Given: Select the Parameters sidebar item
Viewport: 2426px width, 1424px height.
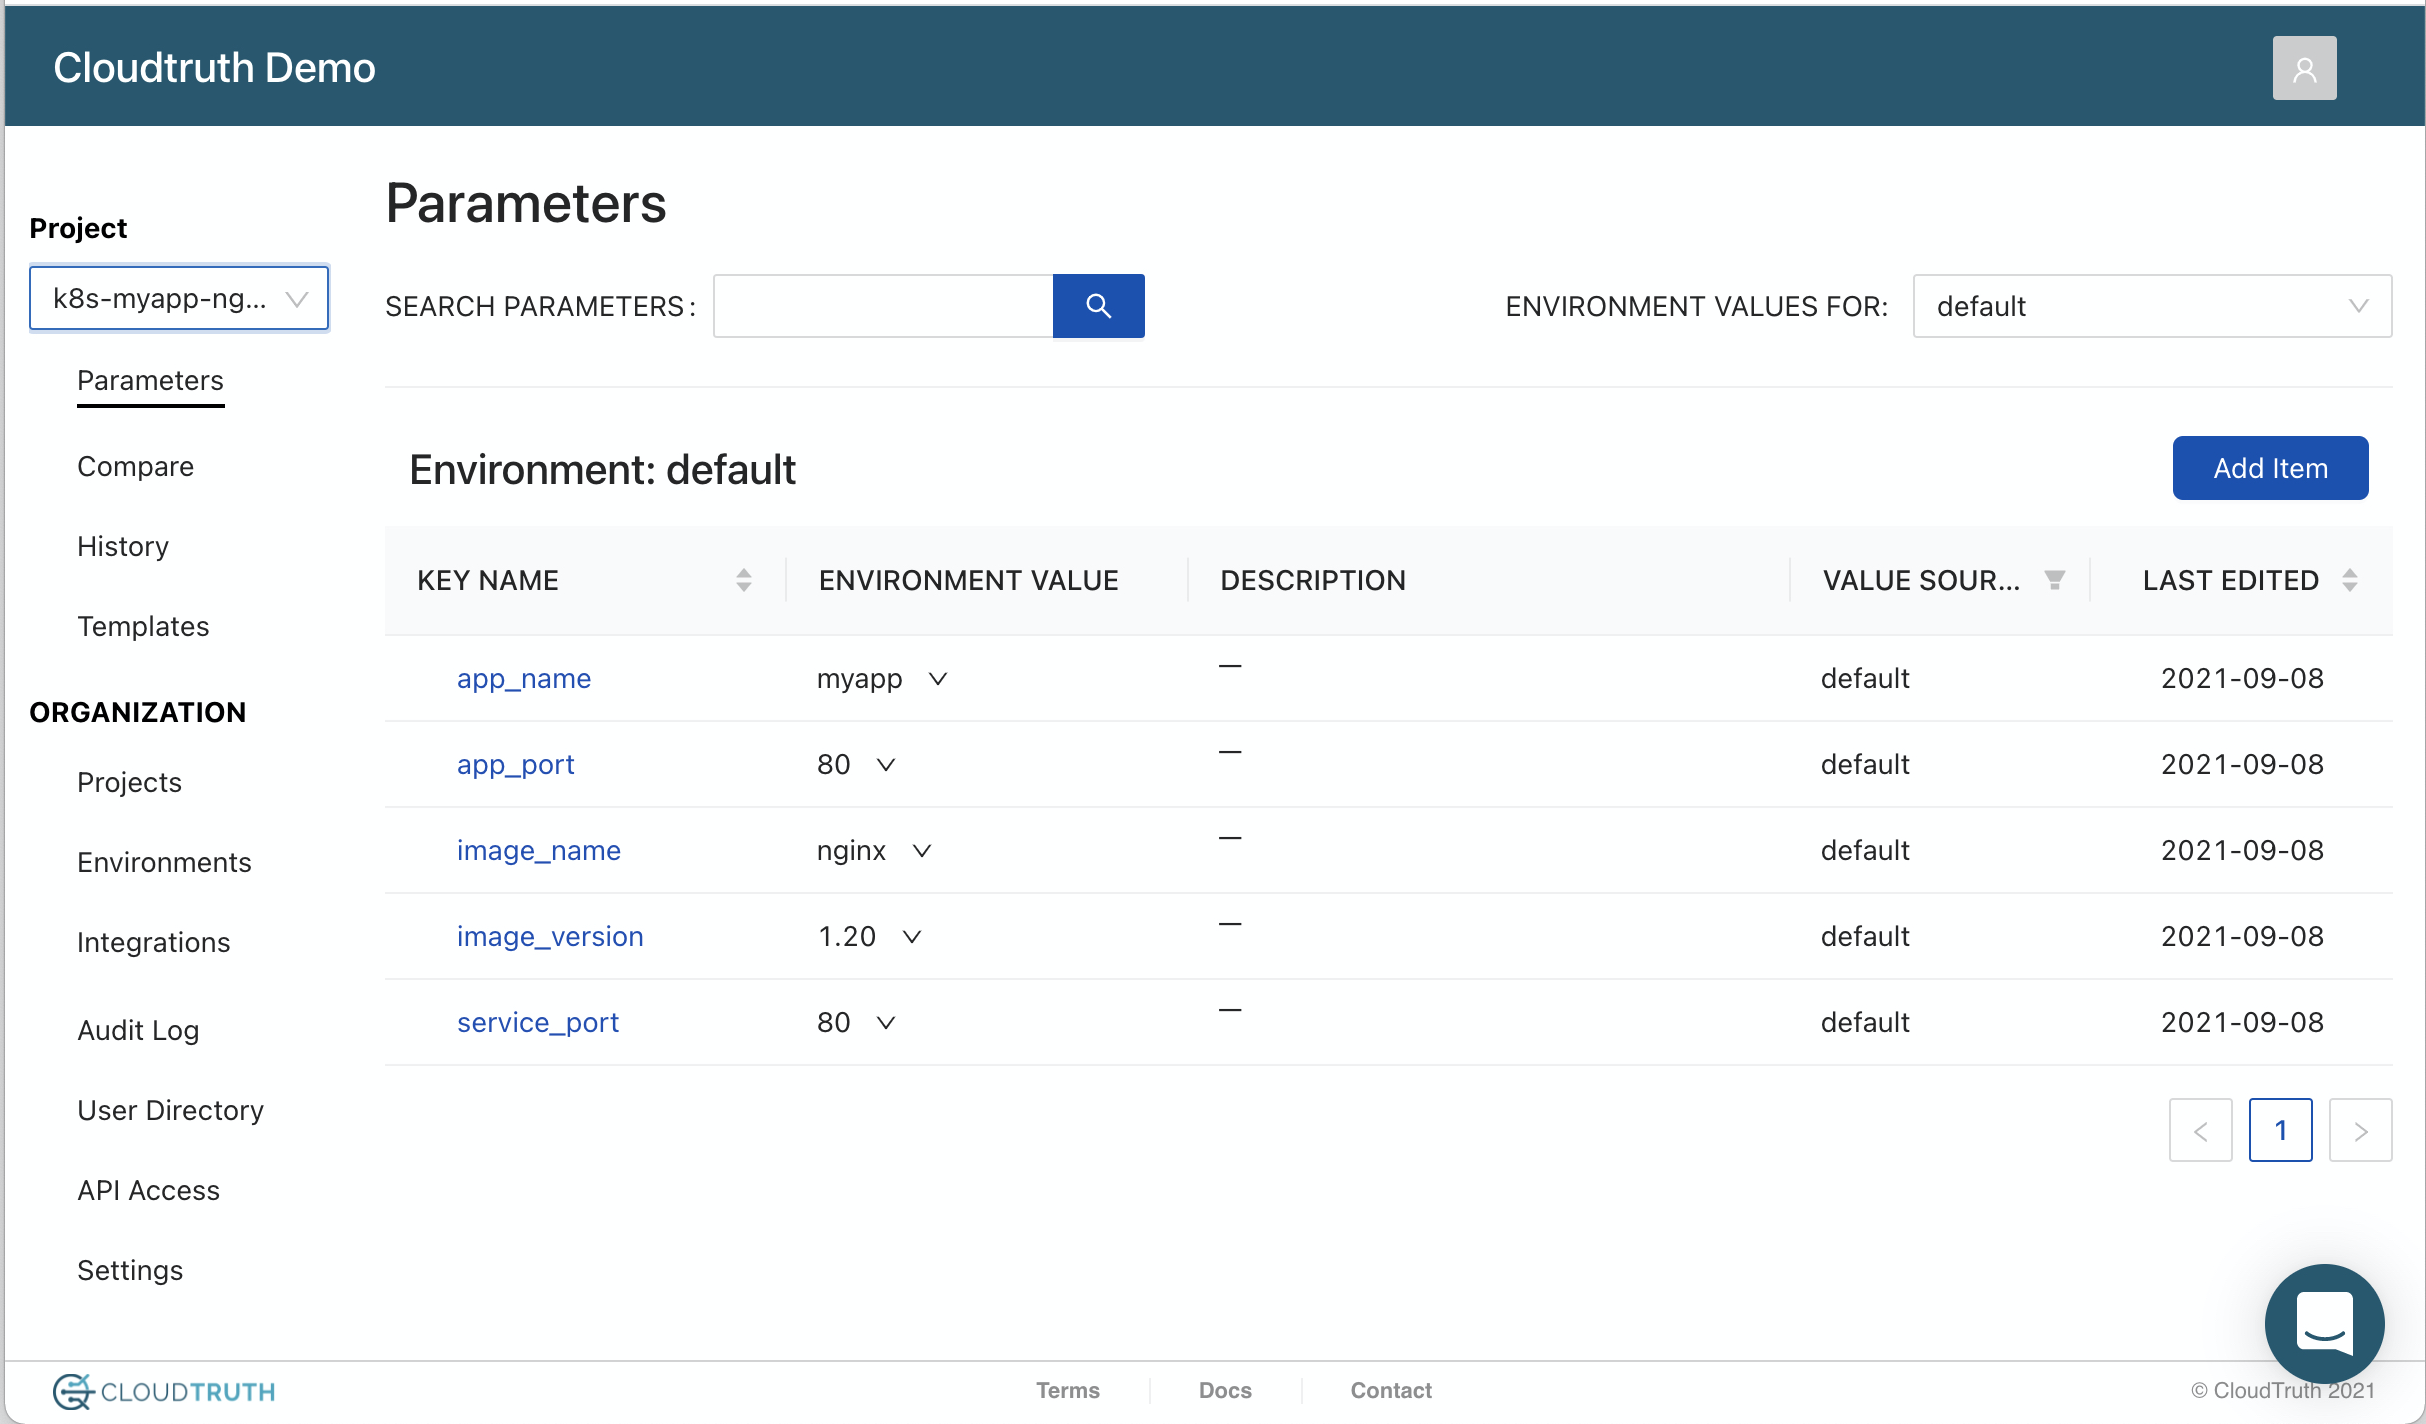Looking at the screenshot, I should click(x=150, y=381).
